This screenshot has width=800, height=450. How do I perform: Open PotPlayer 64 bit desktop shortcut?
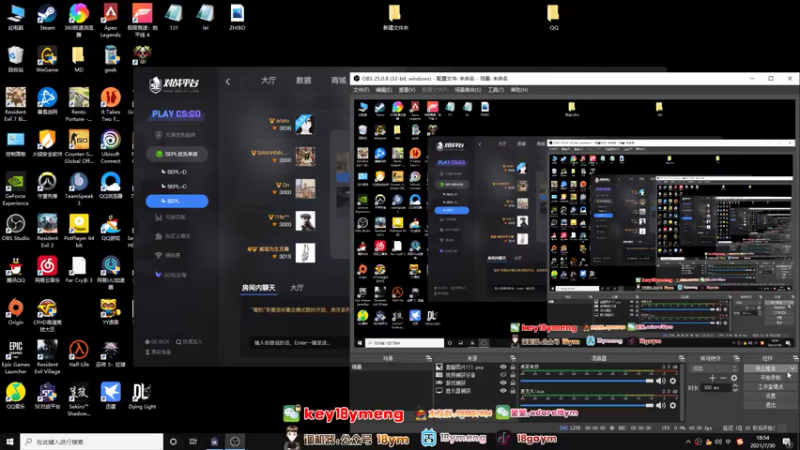click(79, 231)
